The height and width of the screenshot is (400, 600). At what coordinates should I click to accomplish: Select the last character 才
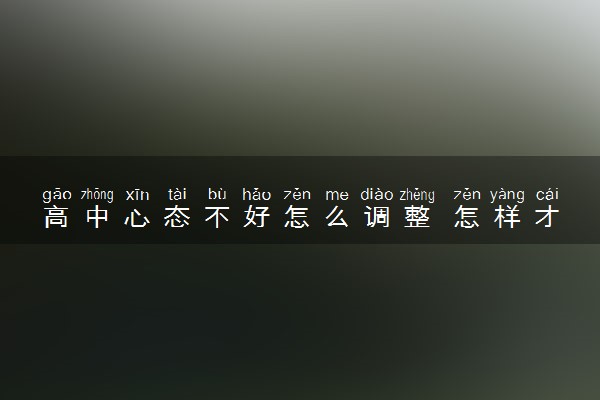pos(547,217)
